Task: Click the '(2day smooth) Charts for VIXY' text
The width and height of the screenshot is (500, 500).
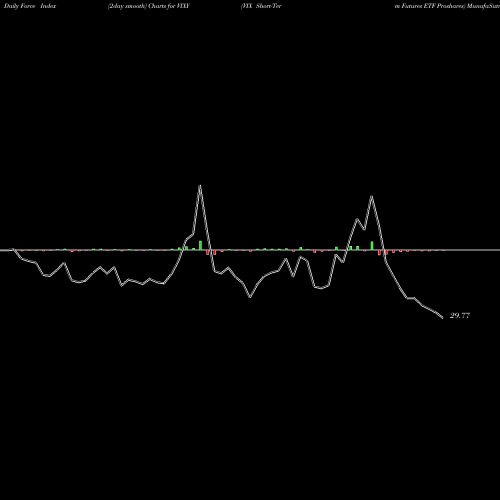Action: point(149,6)
